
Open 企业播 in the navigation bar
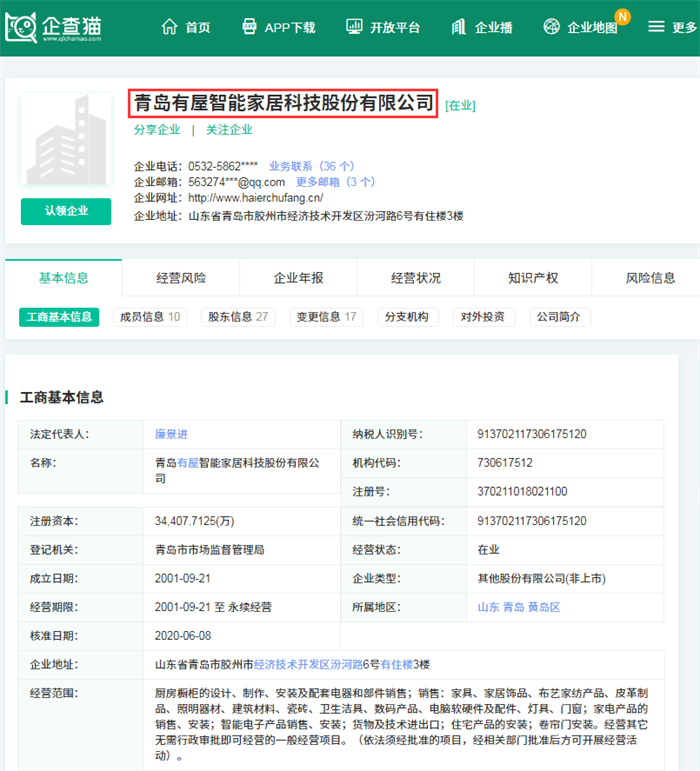(494, 28)
